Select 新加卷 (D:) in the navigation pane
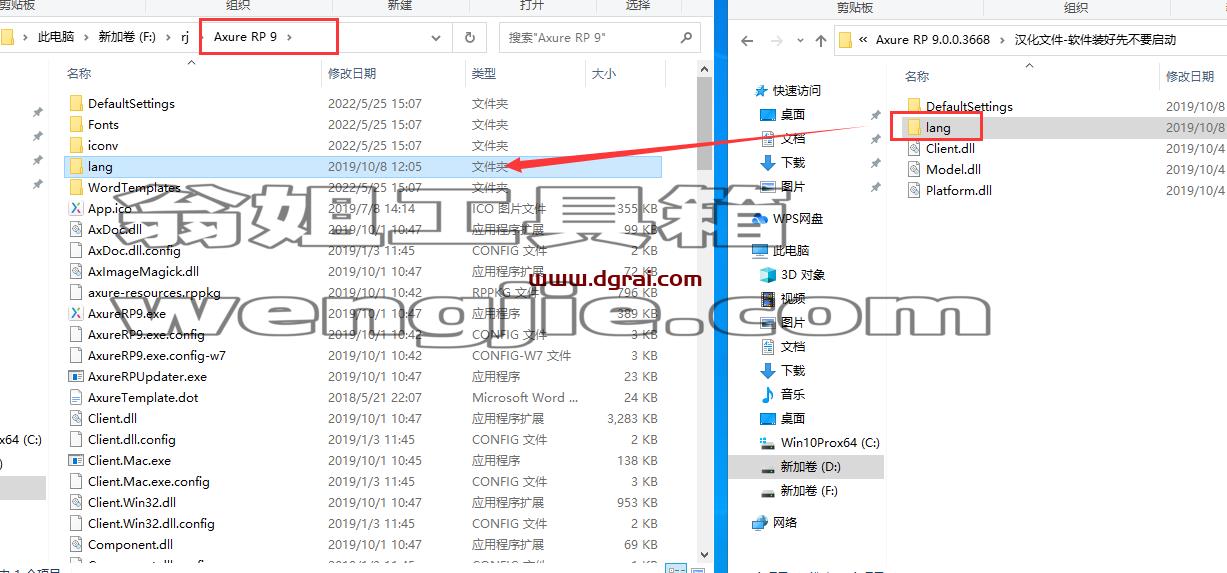 click(811, 466)
